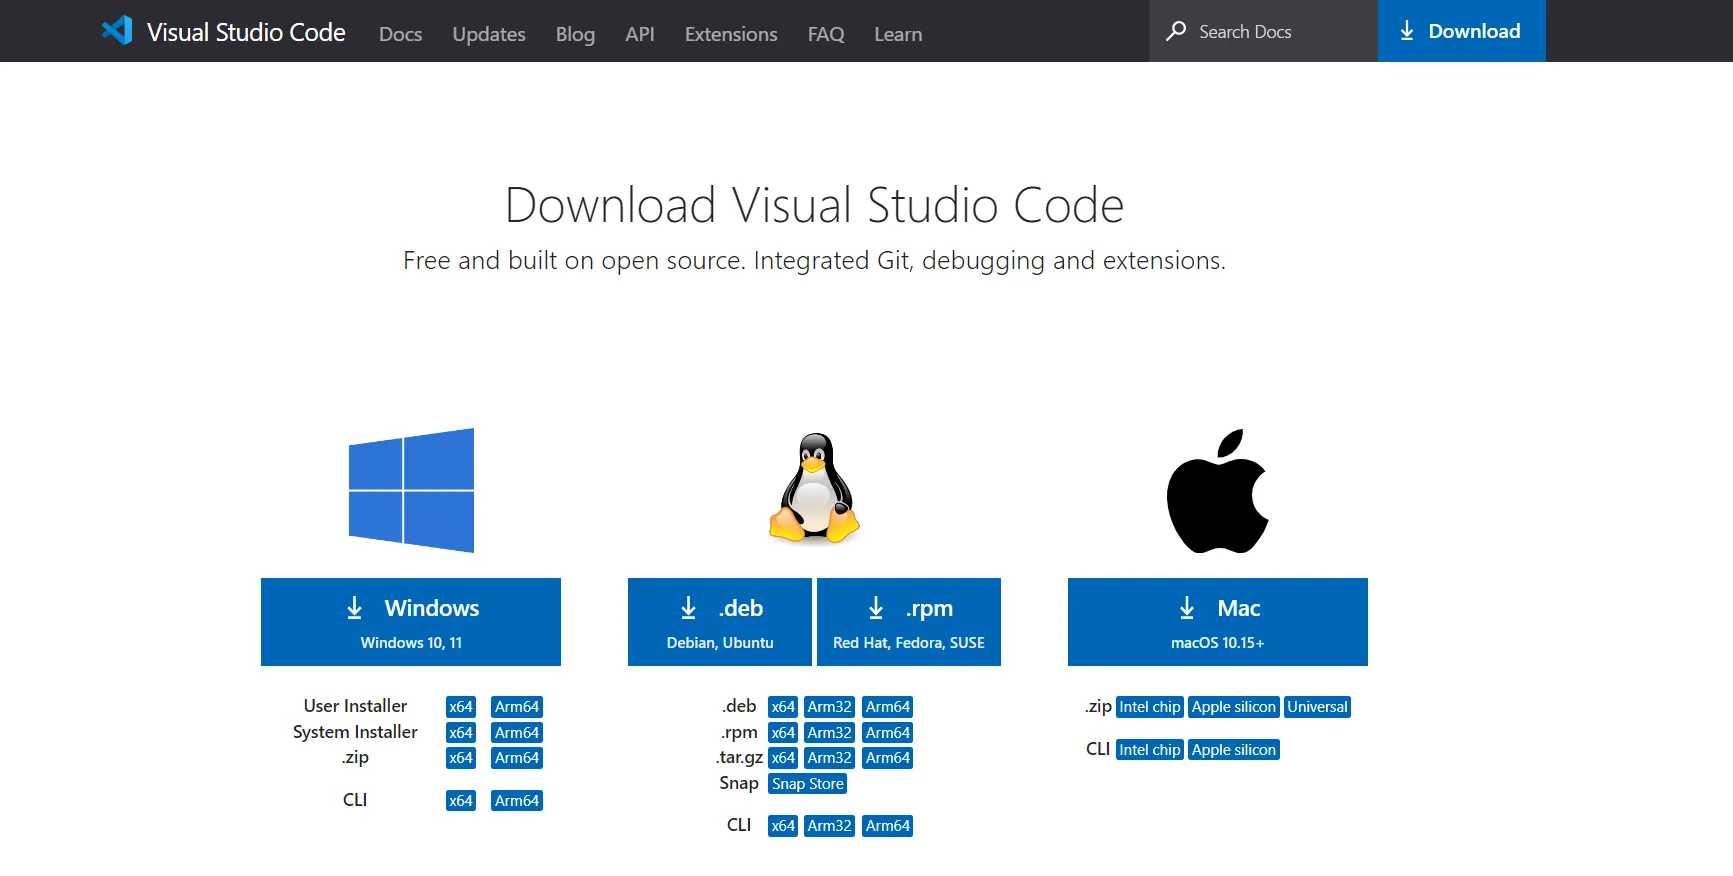Select x64 for Linux .tar.gz
The height and width of the screenshot is (876, 1733).
pyautogui.click(x=783, y=758)
